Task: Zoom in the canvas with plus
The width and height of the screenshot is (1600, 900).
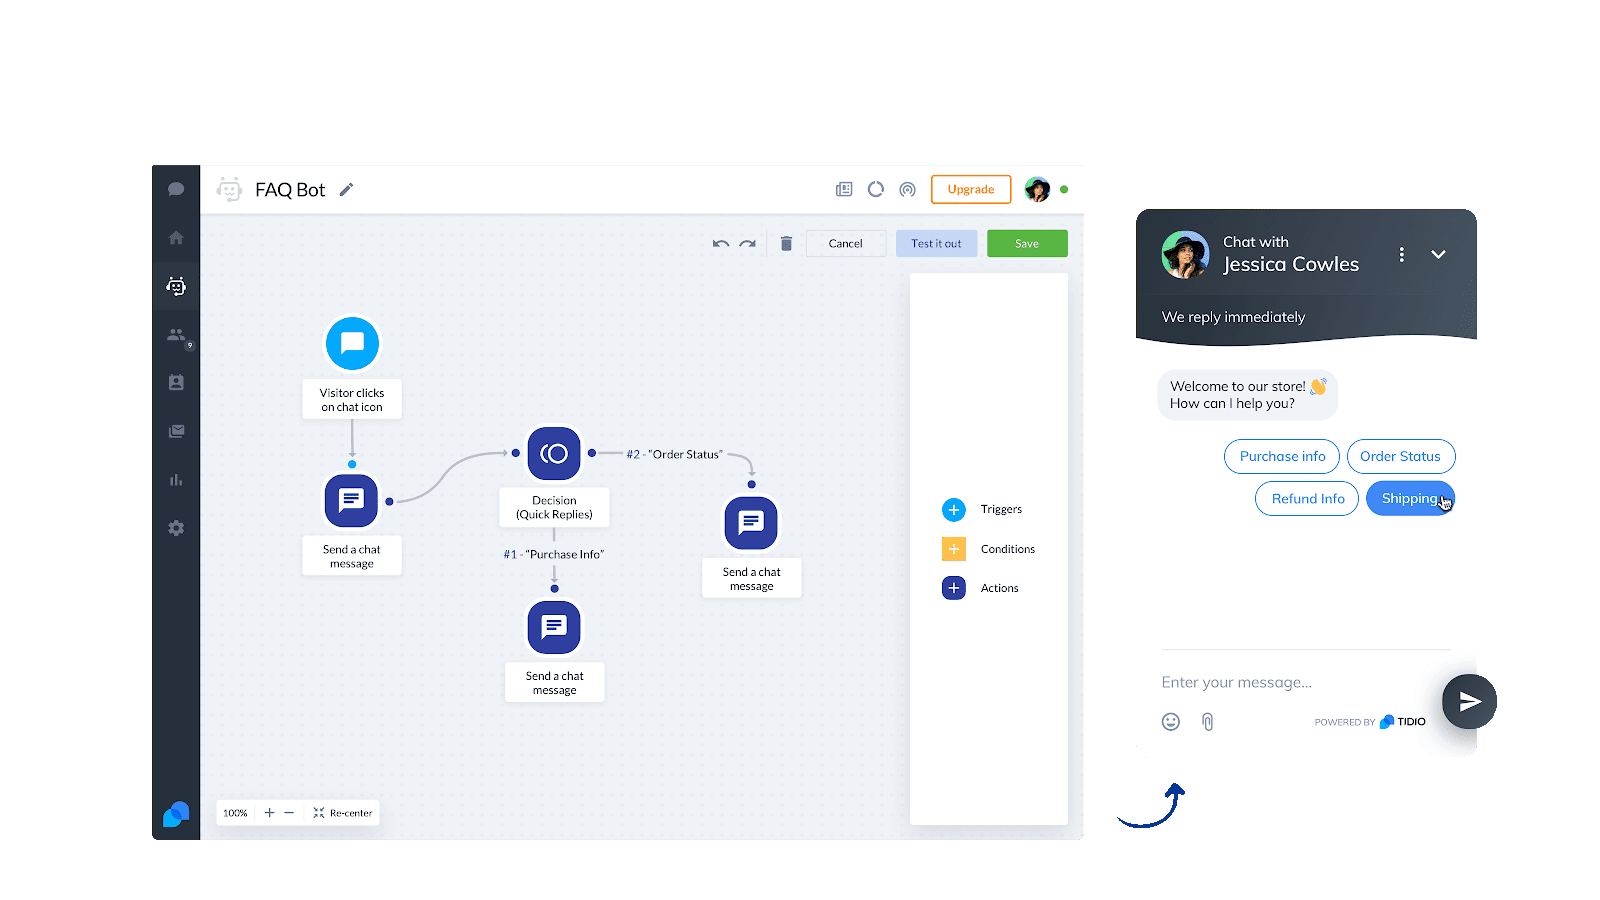Action: (x=269, y=813)
